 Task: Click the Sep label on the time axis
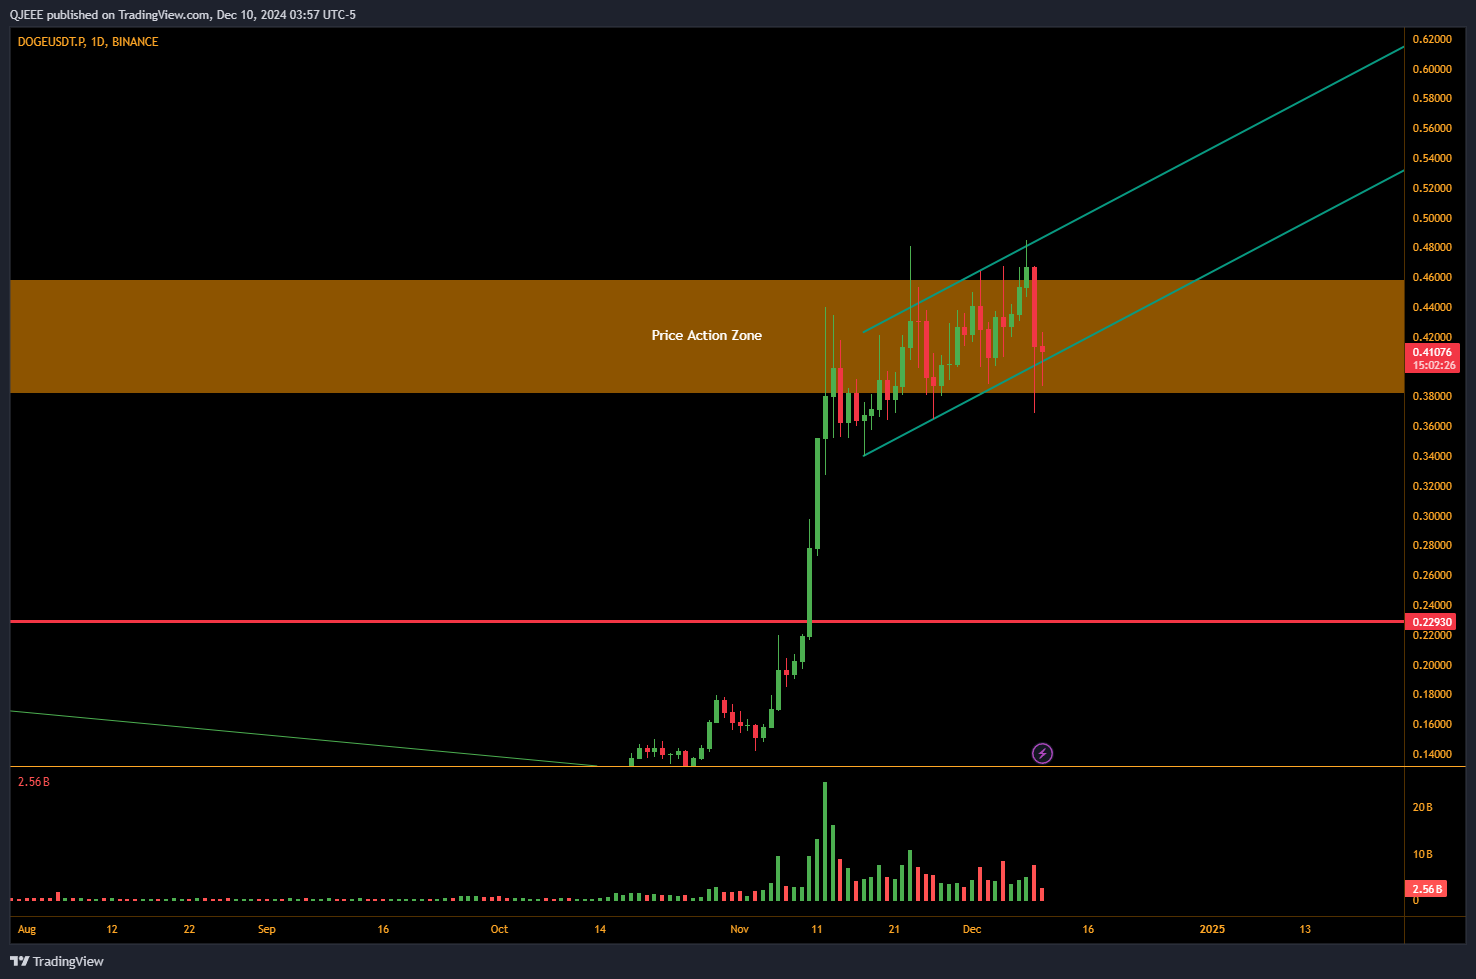coord(267,929)
